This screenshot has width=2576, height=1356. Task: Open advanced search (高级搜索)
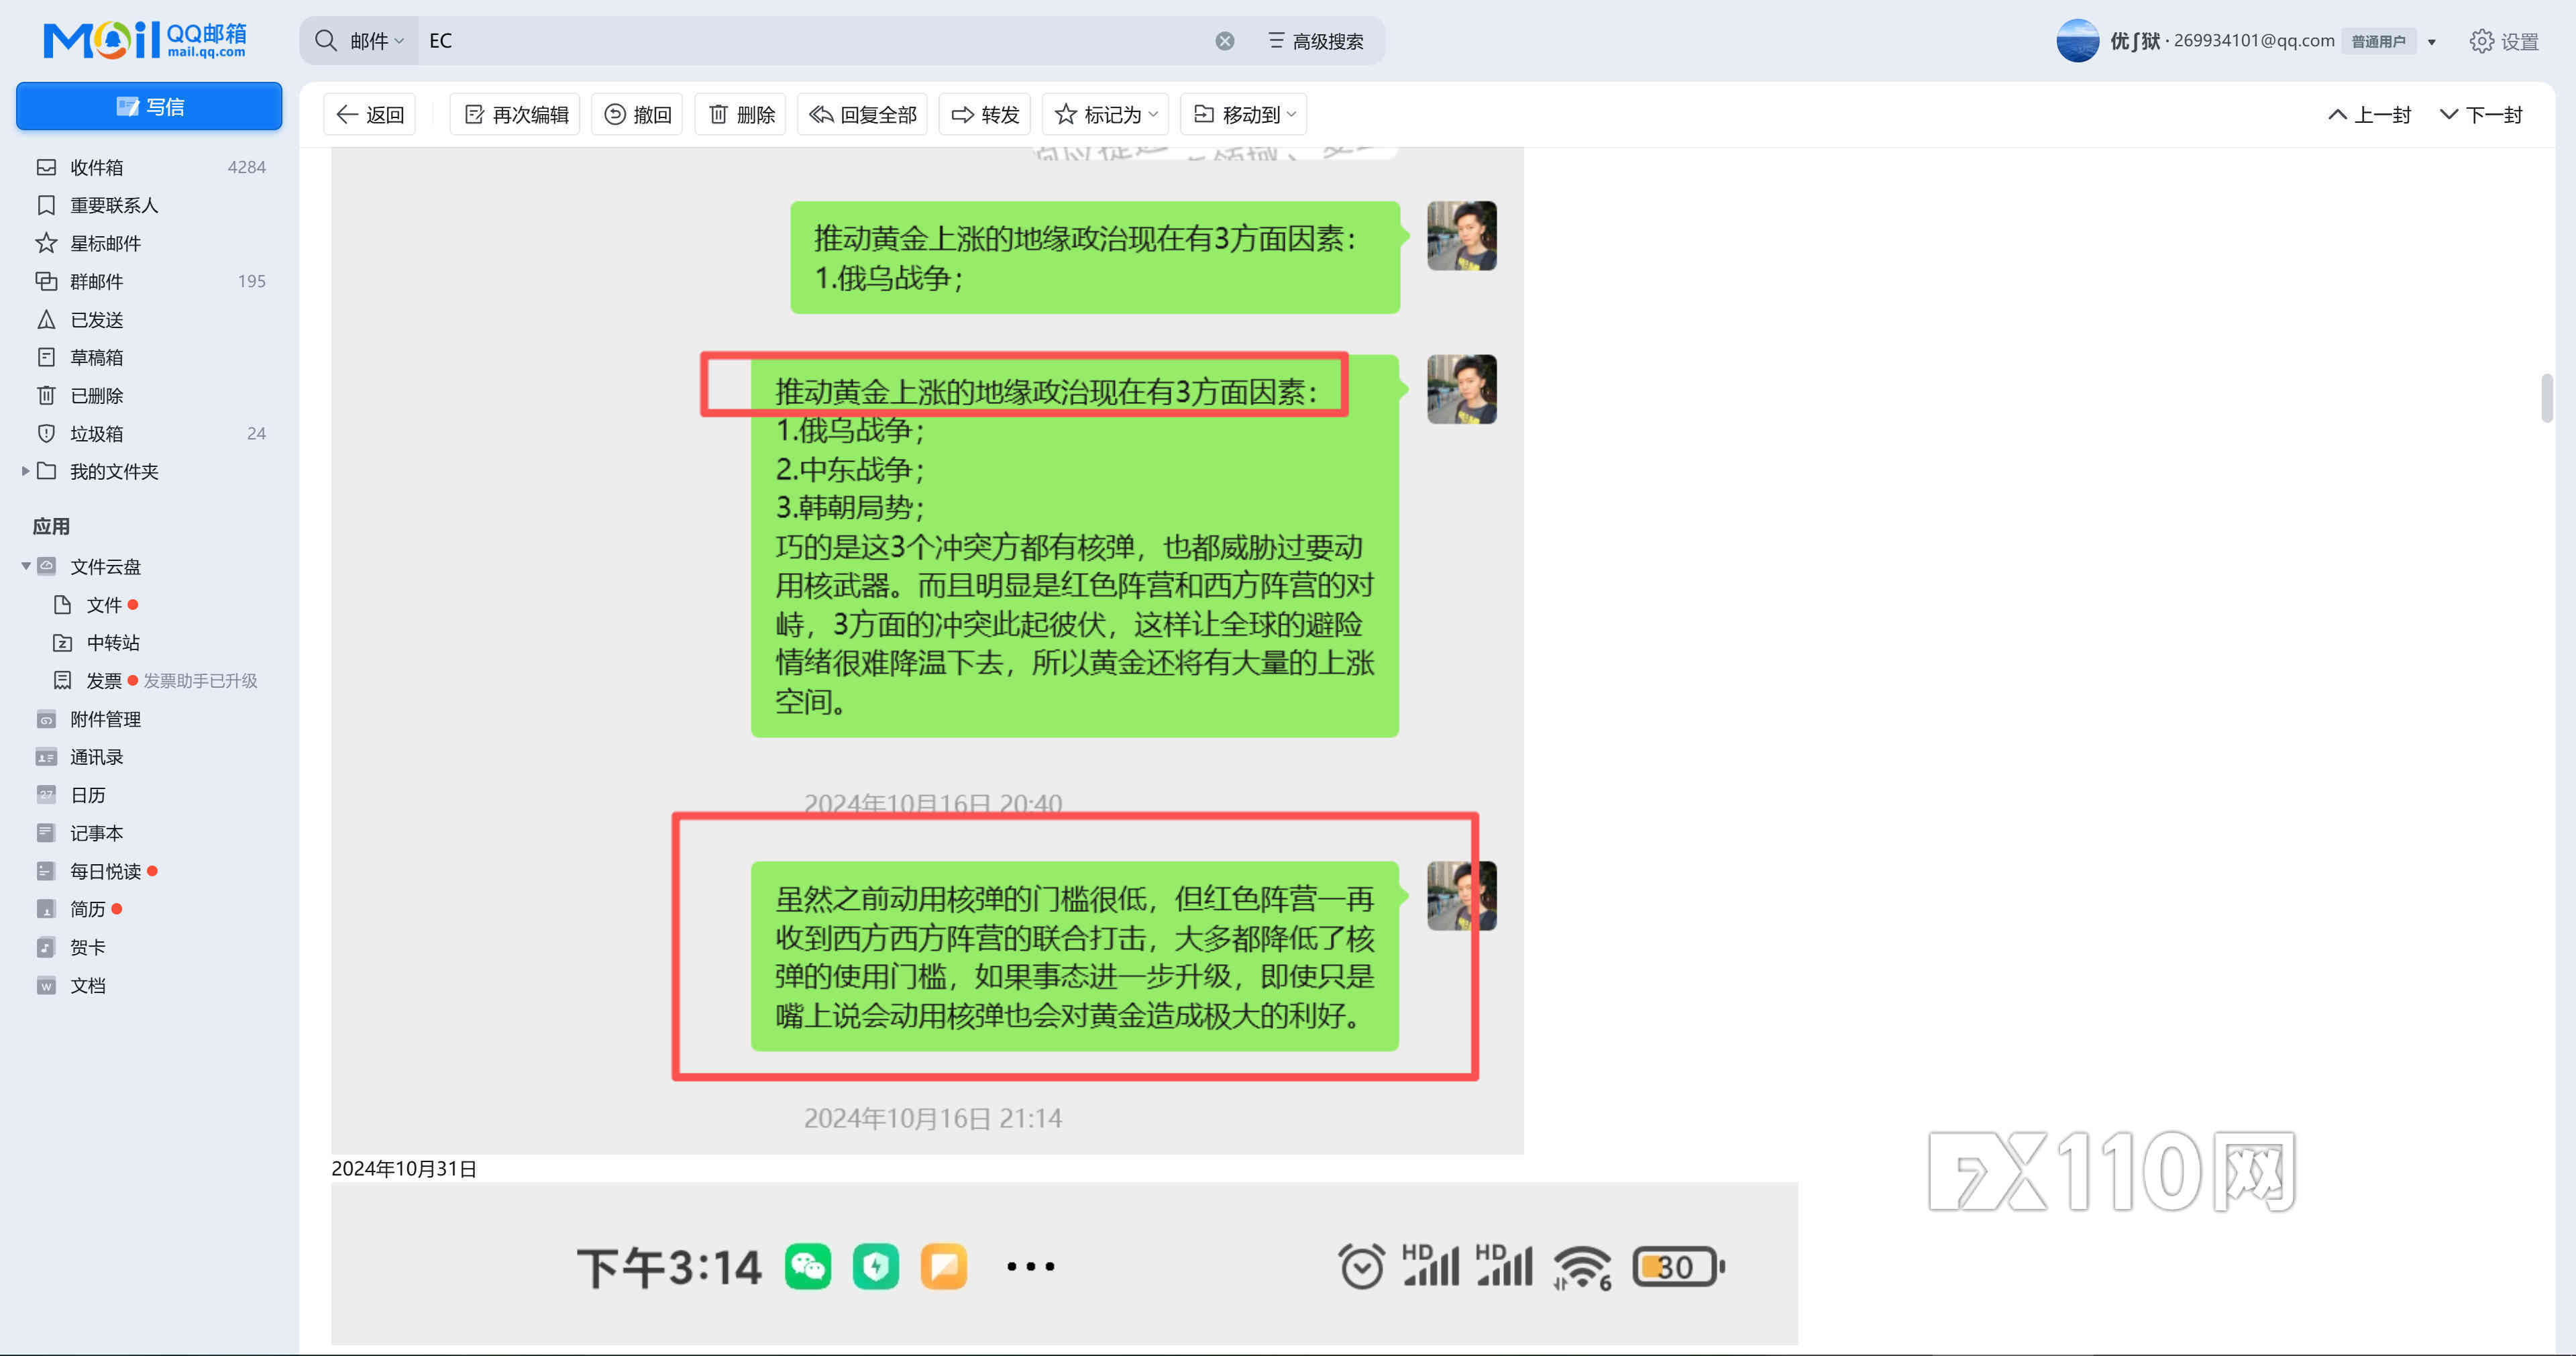coord(1316,41)
